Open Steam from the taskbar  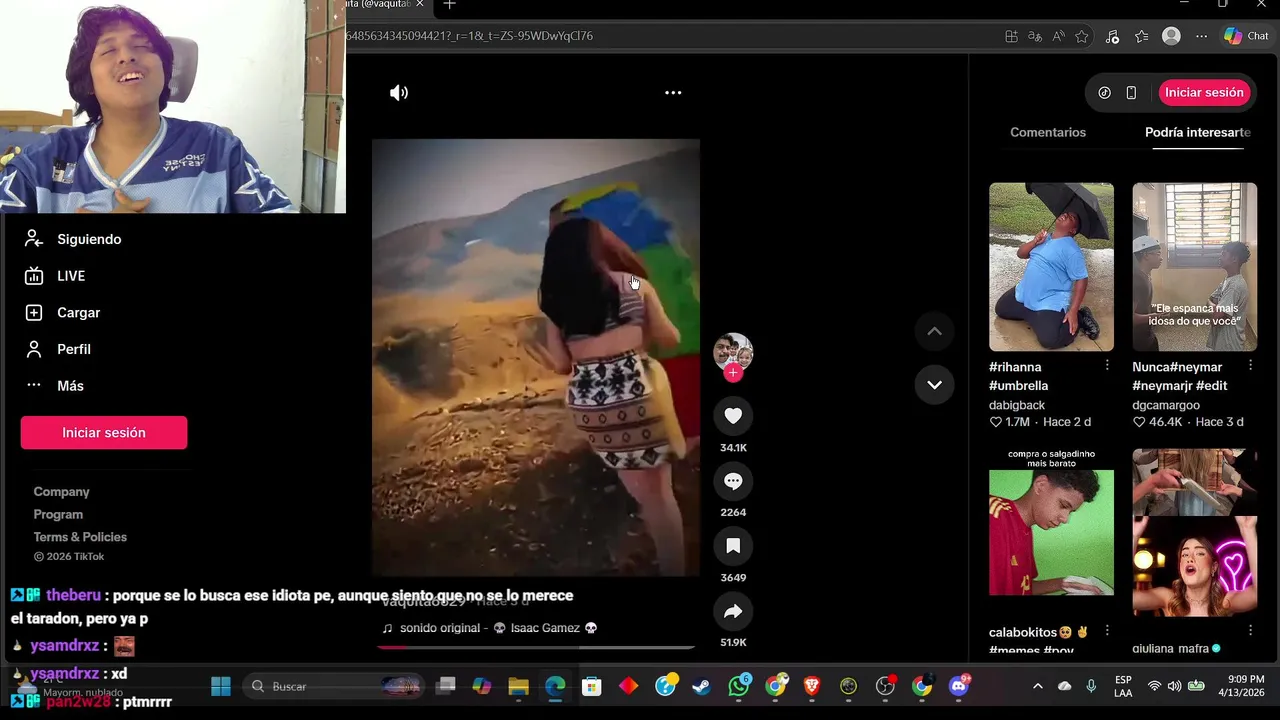702,686
